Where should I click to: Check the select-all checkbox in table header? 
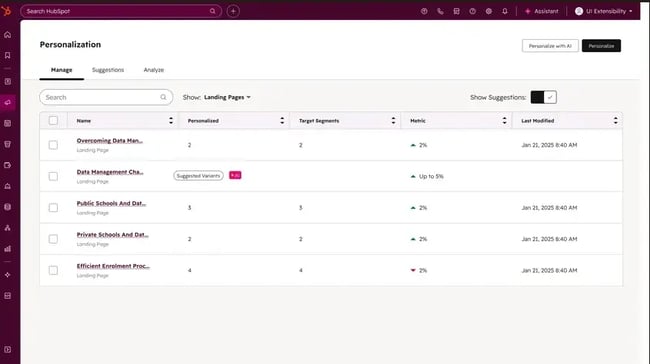tap(53, 120)
